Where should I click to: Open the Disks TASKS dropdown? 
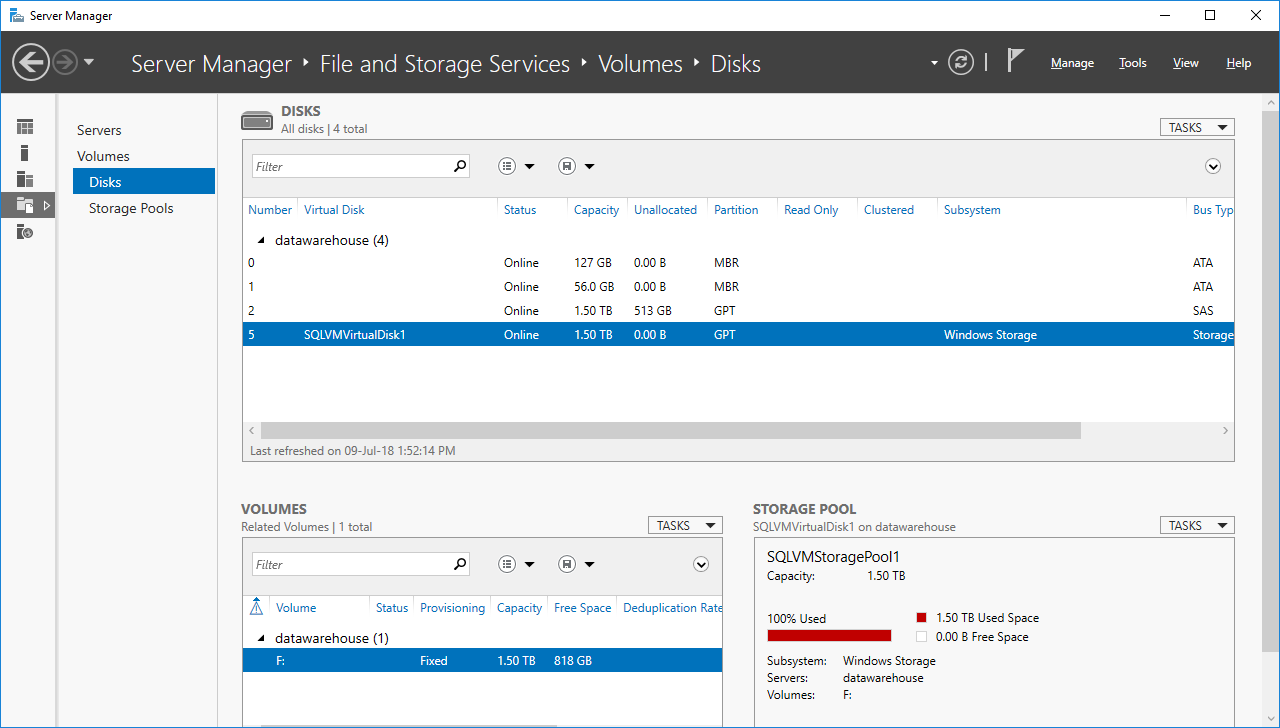coord(1197,127)
